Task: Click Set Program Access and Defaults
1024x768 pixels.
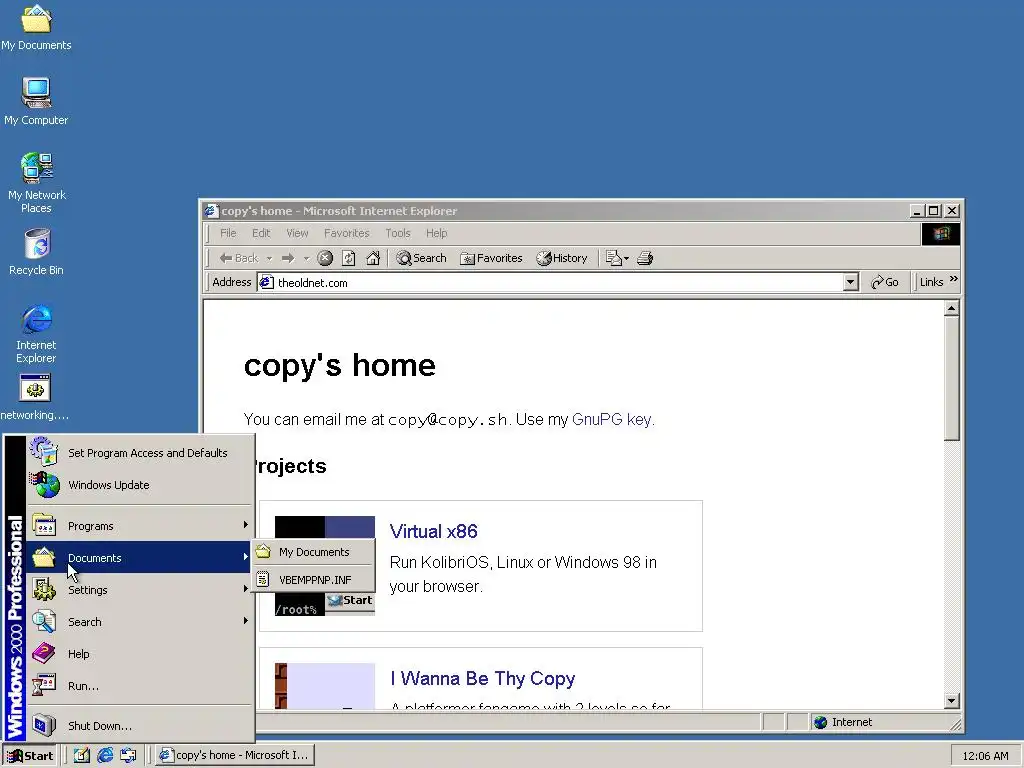Action: click(139, 453)
